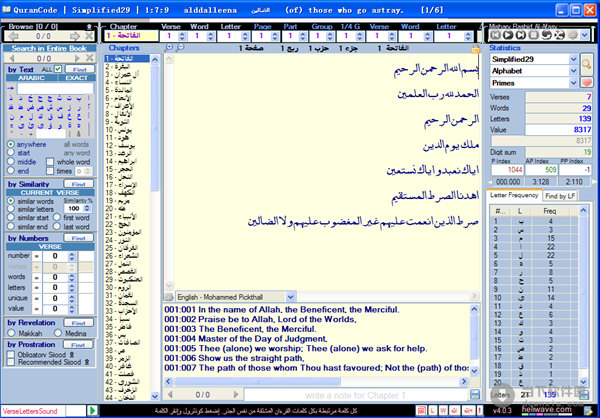Clear search results with X icon
The height and width of the screenshot is (418, 600).
pos(90,58)
